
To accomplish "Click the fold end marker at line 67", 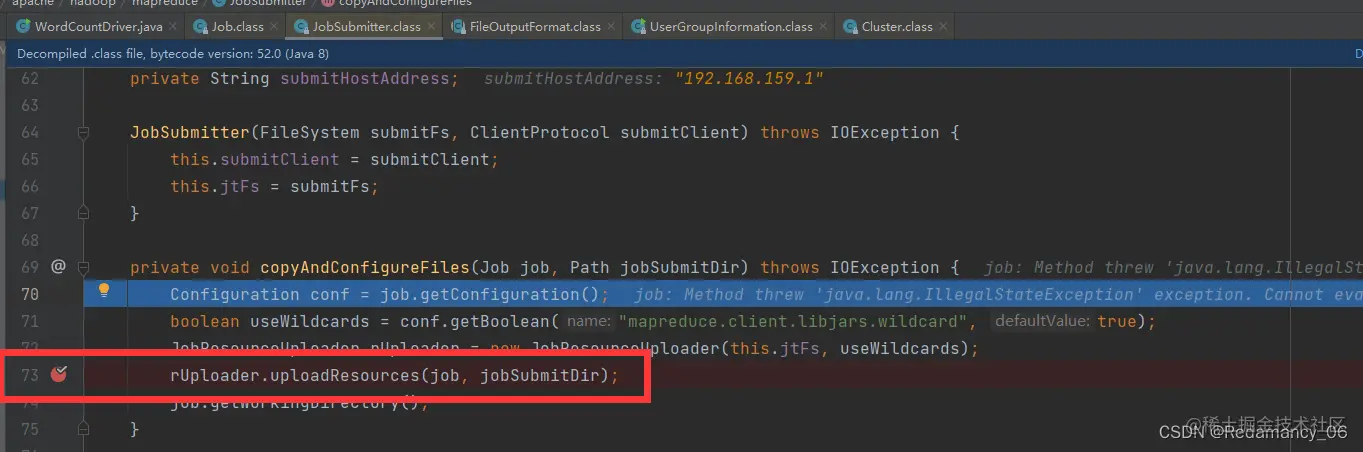I will pos(84,213).
